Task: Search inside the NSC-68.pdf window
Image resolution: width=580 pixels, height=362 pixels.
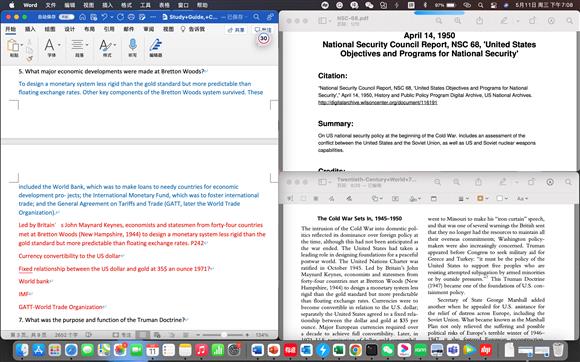Action: [570, 21]
